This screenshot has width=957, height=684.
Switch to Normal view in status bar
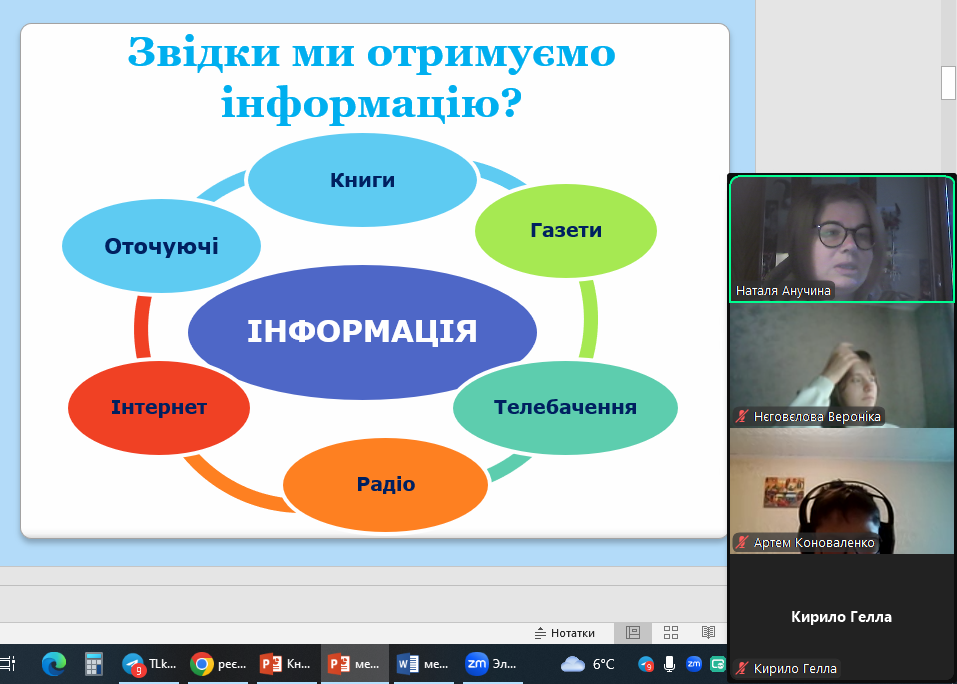(633, 633)
